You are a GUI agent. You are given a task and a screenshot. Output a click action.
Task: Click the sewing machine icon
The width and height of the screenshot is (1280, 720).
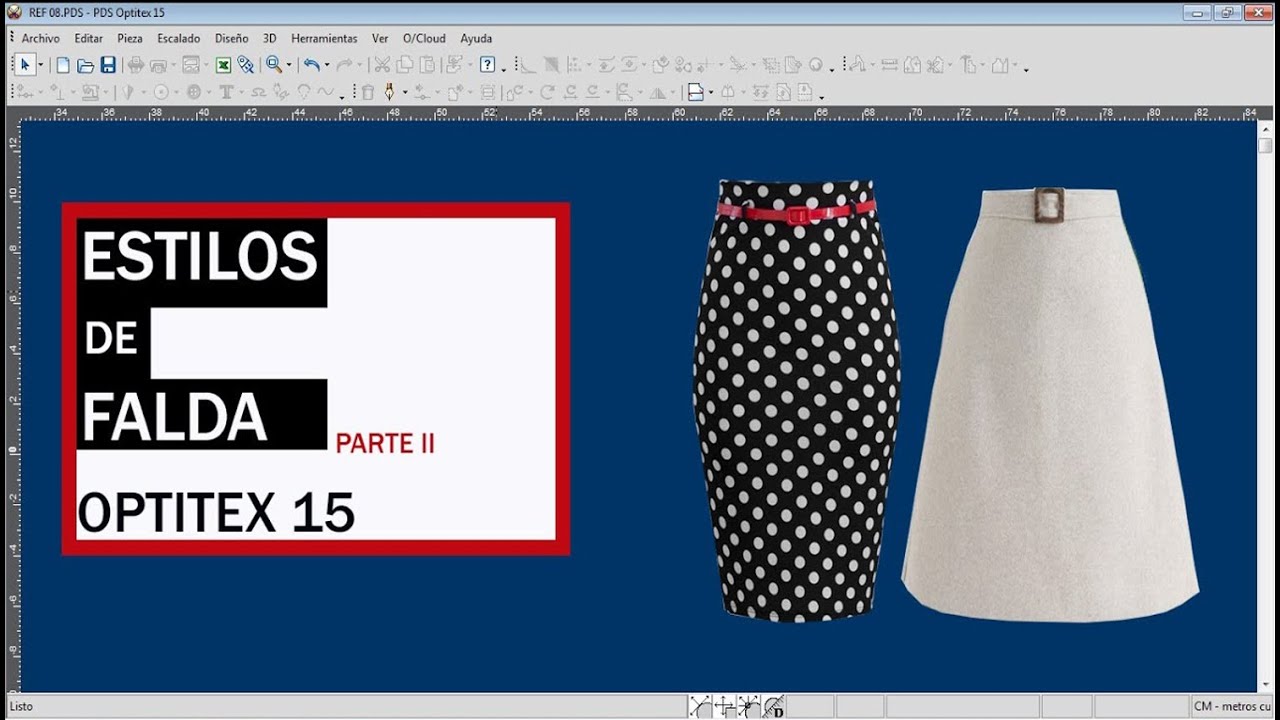click(91, 92)
